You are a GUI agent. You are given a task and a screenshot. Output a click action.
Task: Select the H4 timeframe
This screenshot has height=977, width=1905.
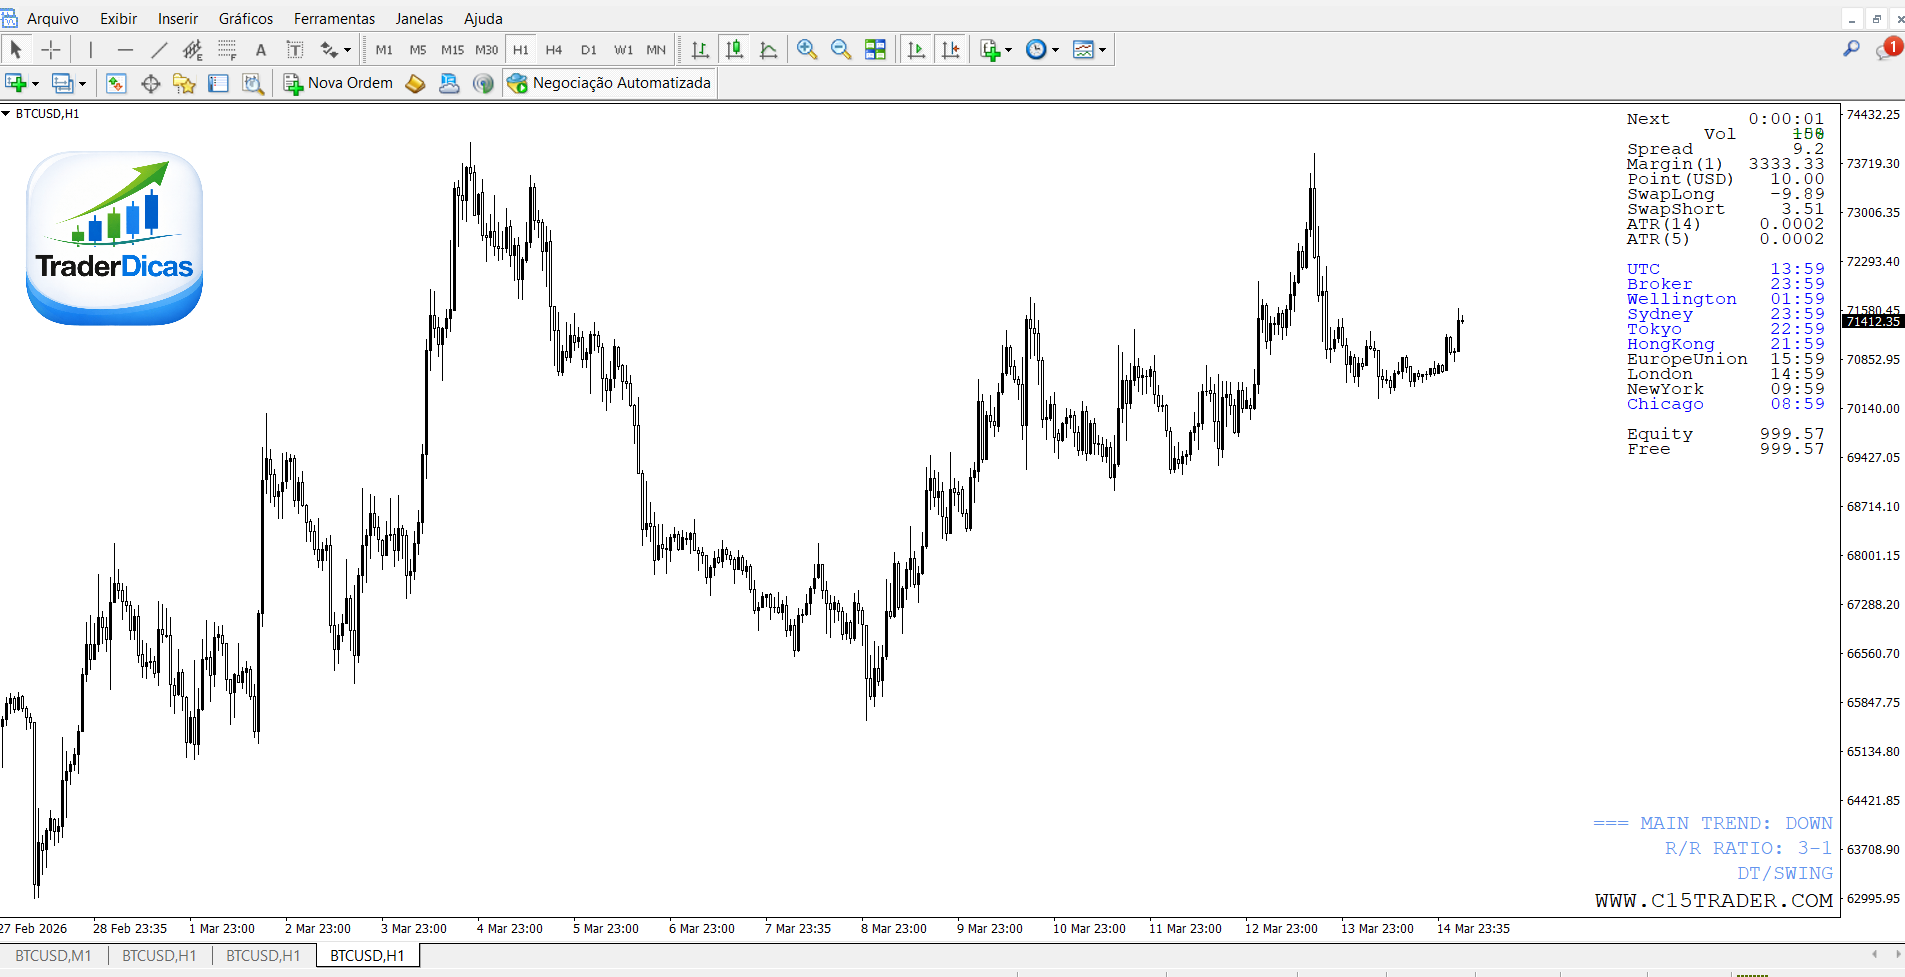[x=554, y=50]
